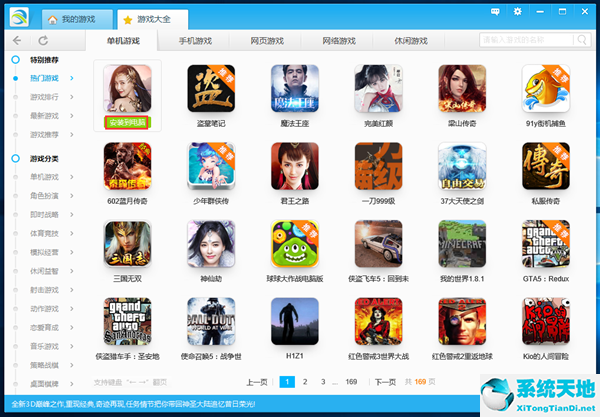The image size is (600, 417).
Task: Click the bottom banner ad text
Action: 133,404
